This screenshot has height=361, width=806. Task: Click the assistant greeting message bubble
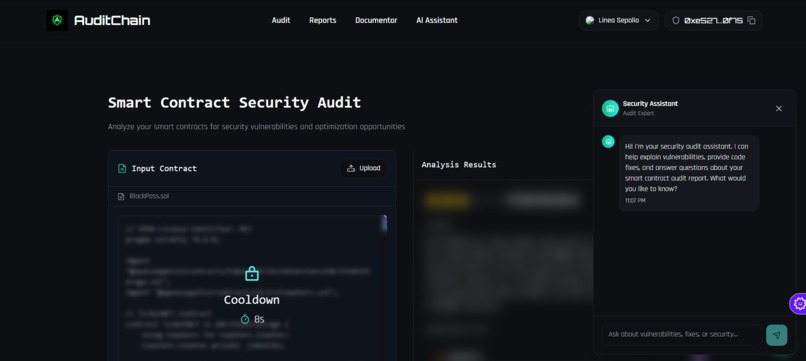pyautogui.click(x=688, y=173)
